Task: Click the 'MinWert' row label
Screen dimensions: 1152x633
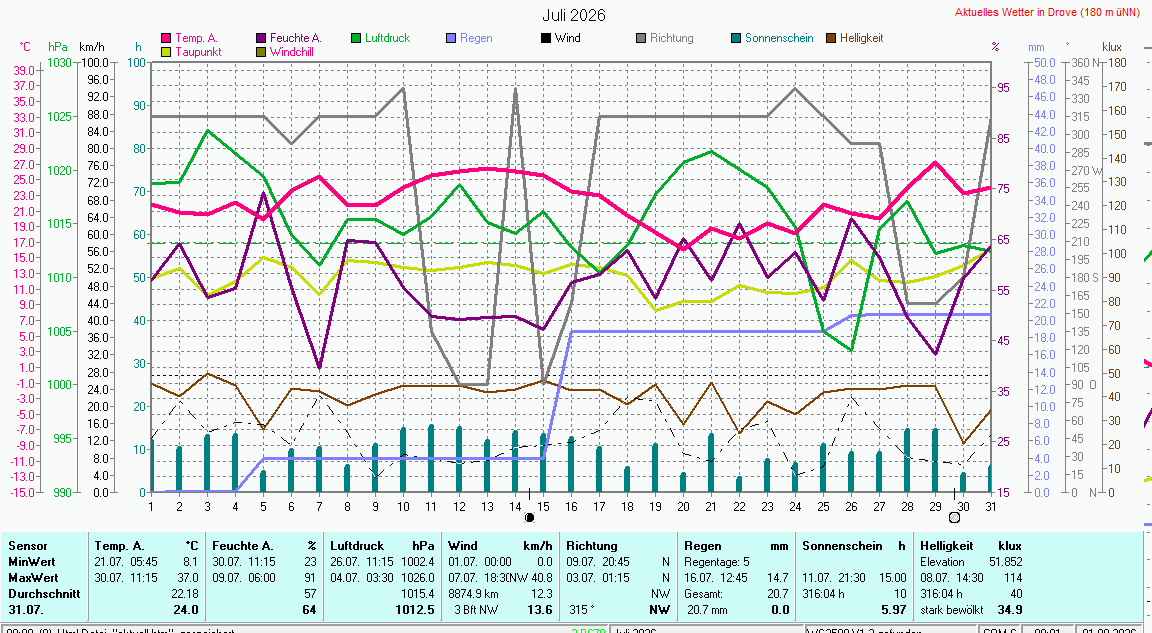Action: (31, 562)
